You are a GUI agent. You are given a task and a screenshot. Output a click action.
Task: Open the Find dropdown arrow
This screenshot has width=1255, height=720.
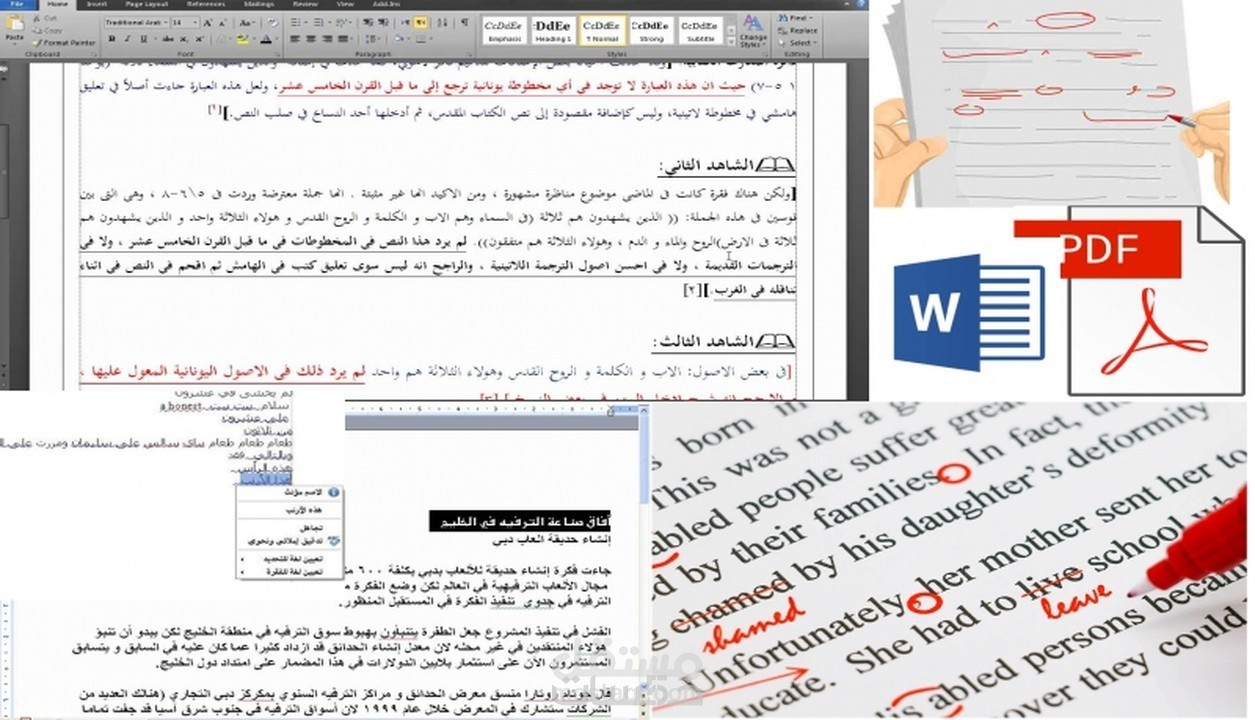point(811,18)
